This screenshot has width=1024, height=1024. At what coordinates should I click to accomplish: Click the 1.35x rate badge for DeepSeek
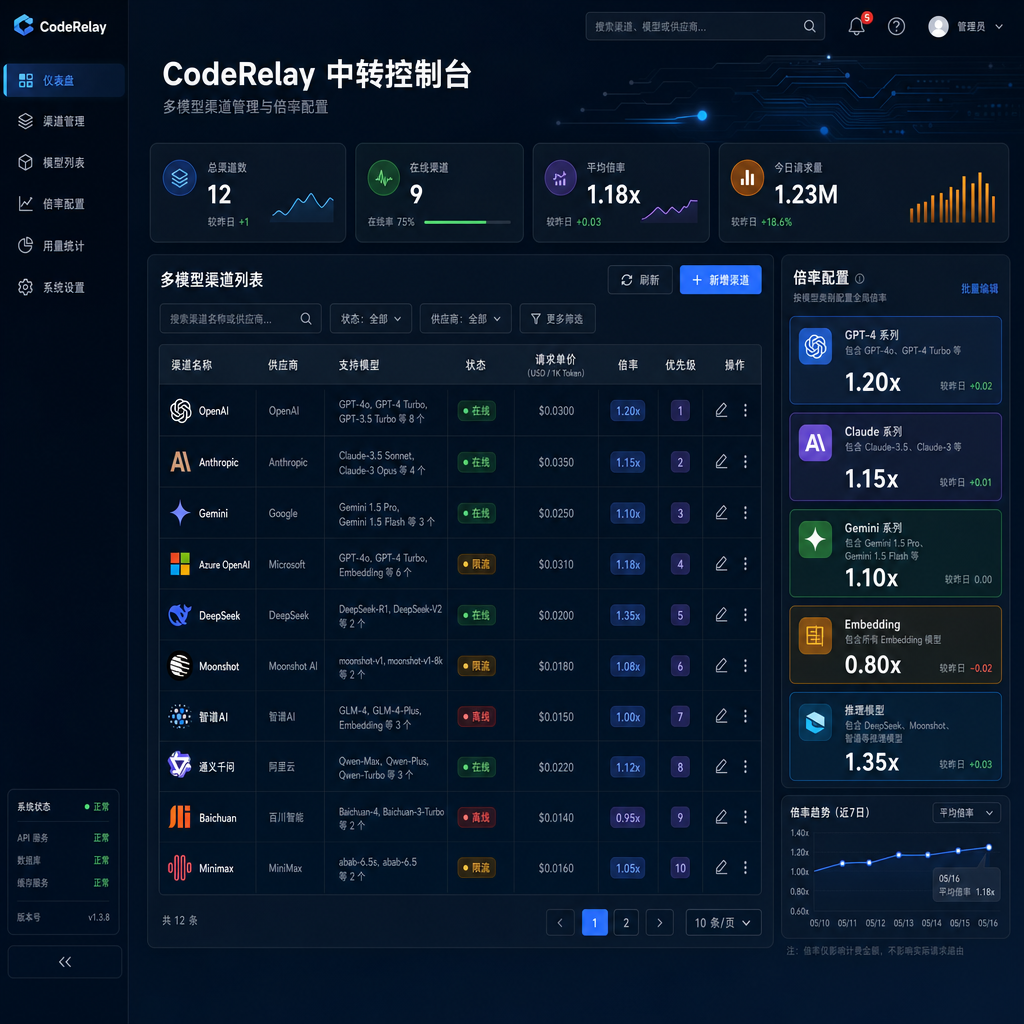(628, 615)
